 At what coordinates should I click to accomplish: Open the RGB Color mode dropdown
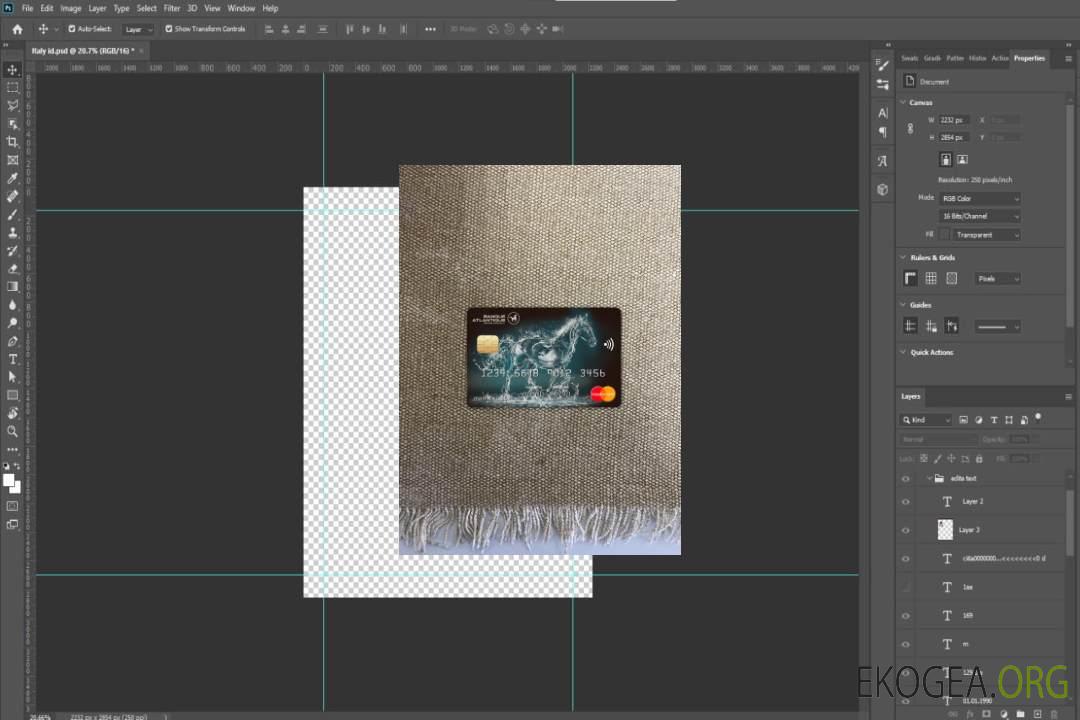tap(981, 199)
